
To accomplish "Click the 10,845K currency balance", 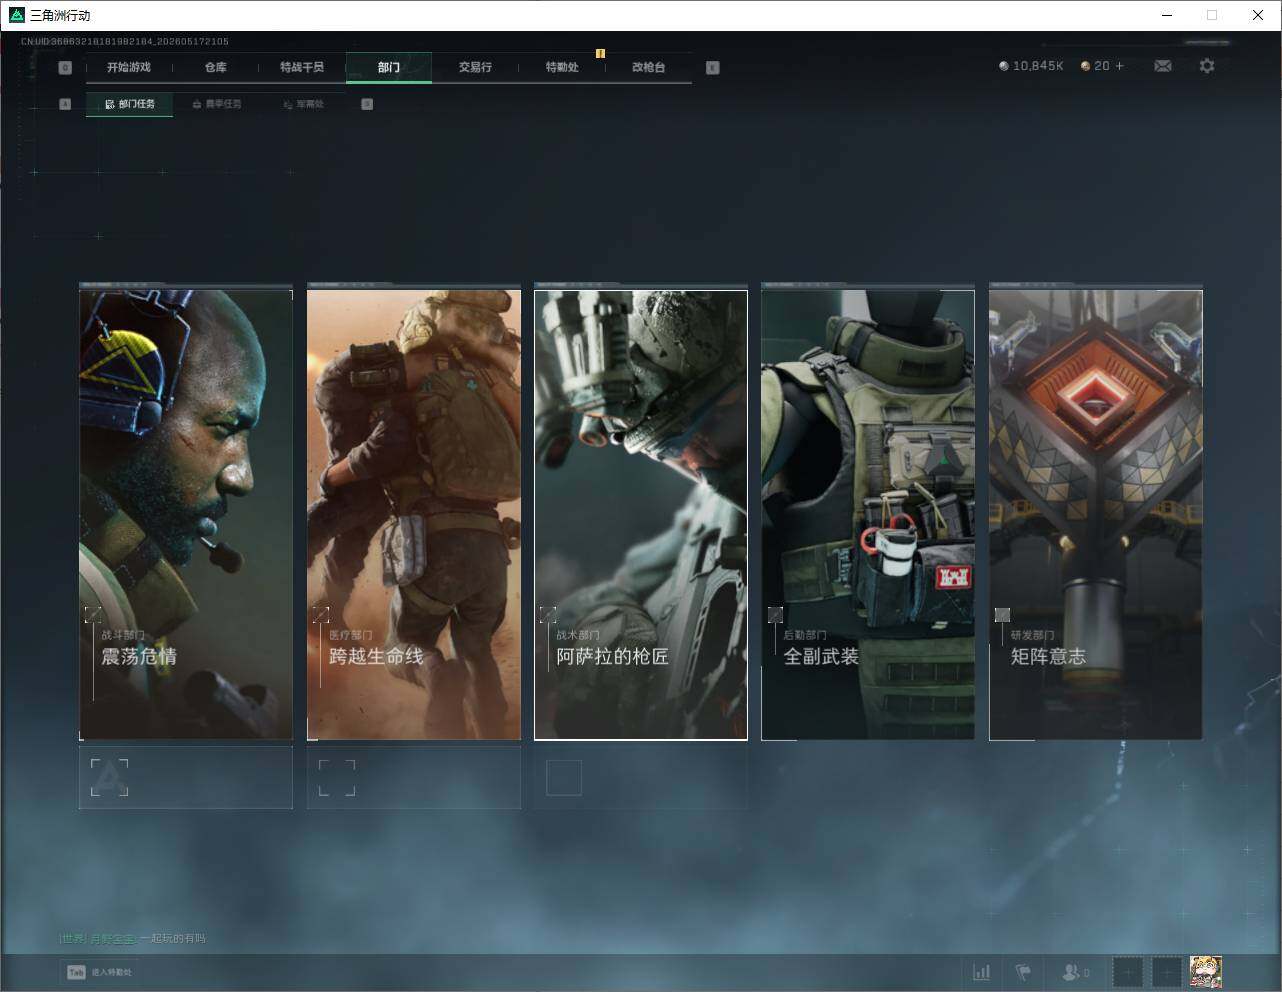I will tap(1031, 66).
